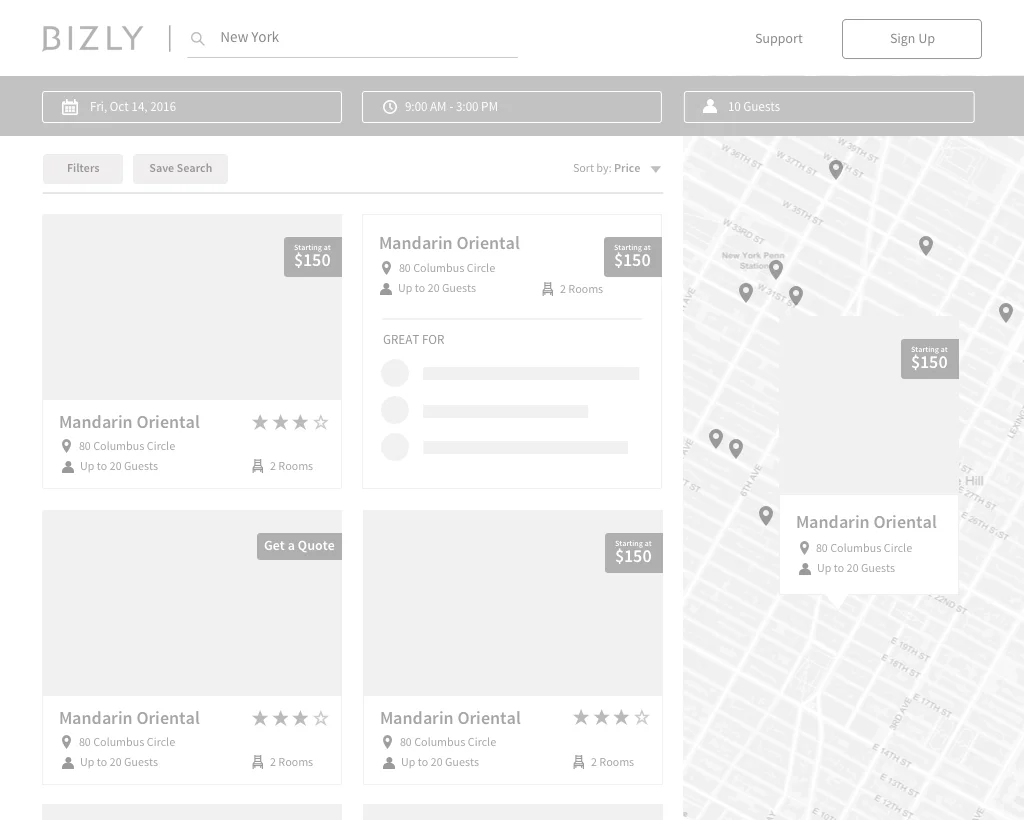Image resolution: width=1024 pixels, height=820 pixels.
Task: Click the map popup Up to 20 Guests text
Action: [x=856, y=568]
